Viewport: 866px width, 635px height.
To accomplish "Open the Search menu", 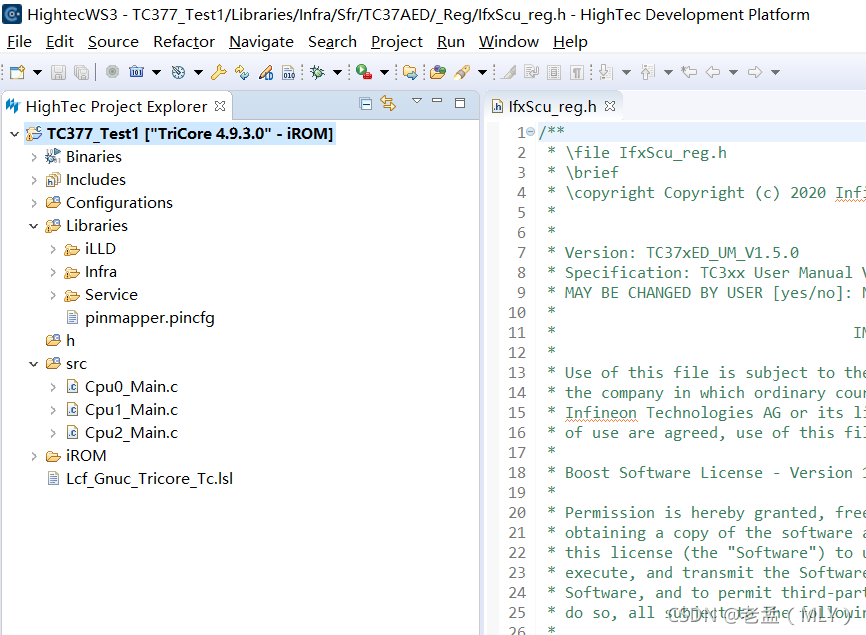I will point(332,42).
